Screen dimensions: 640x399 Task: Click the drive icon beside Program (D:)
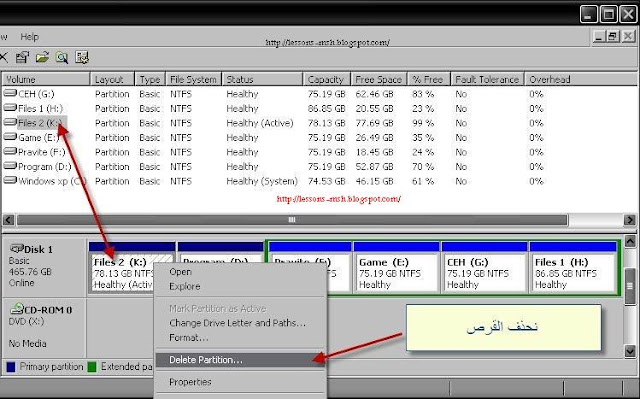point(10,166)
